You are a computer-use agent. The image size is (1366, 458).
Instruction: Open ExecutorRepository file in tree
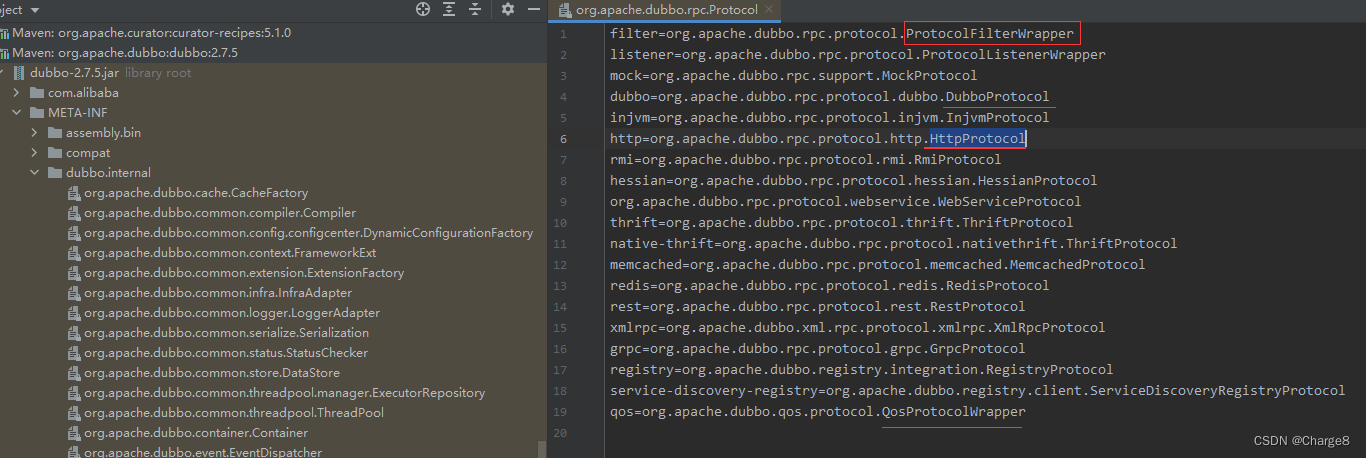pos(284,393)
